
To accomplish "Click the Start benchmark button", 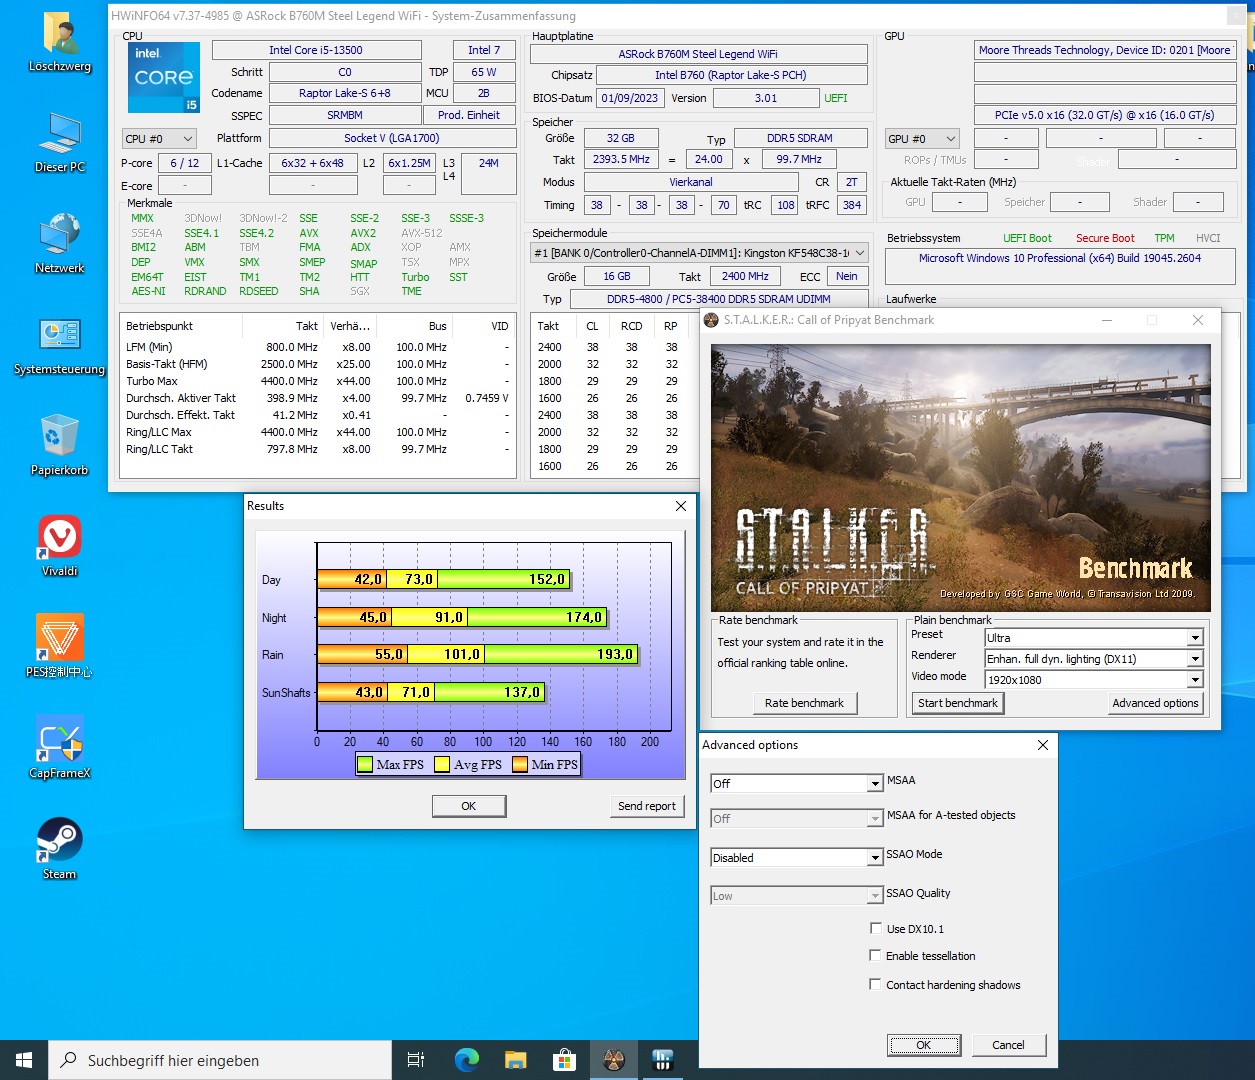I will (x=958, y=703).
